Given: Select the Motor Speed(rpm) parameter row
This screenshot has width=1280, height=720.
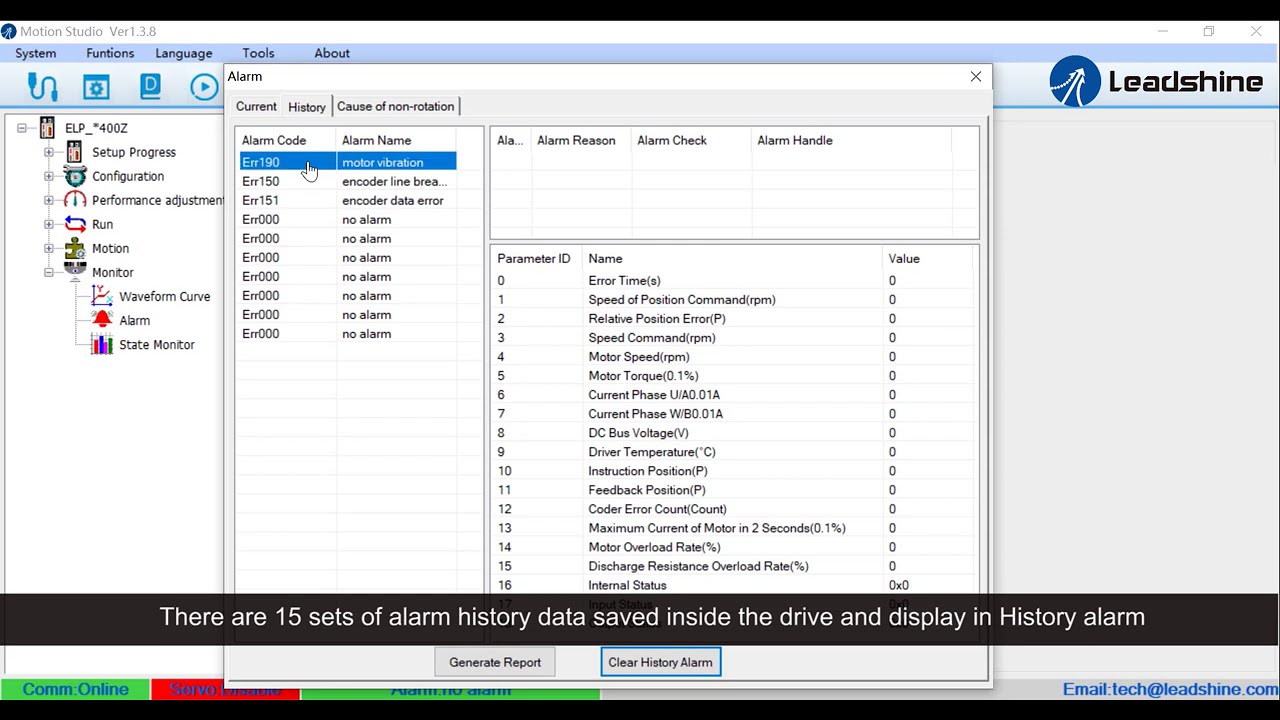Looking at the screenshot, I should [733, 356].
